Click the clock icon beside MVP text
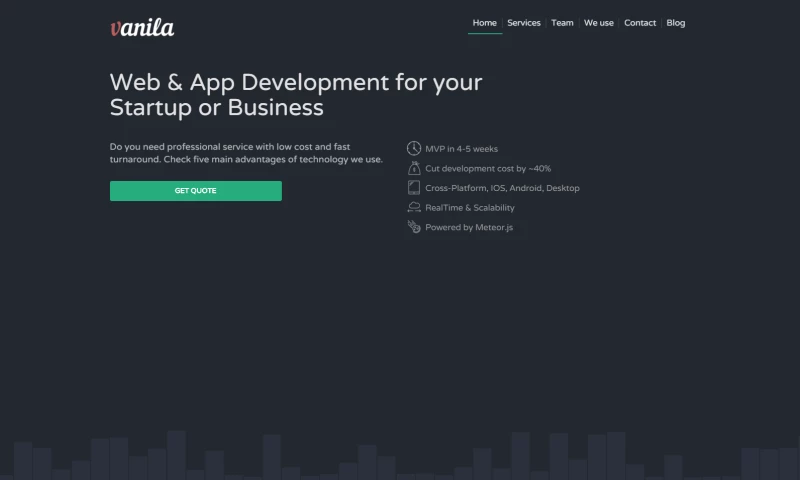Image resolution: width=800 pixels, height=480 pixels. point(414,148)
